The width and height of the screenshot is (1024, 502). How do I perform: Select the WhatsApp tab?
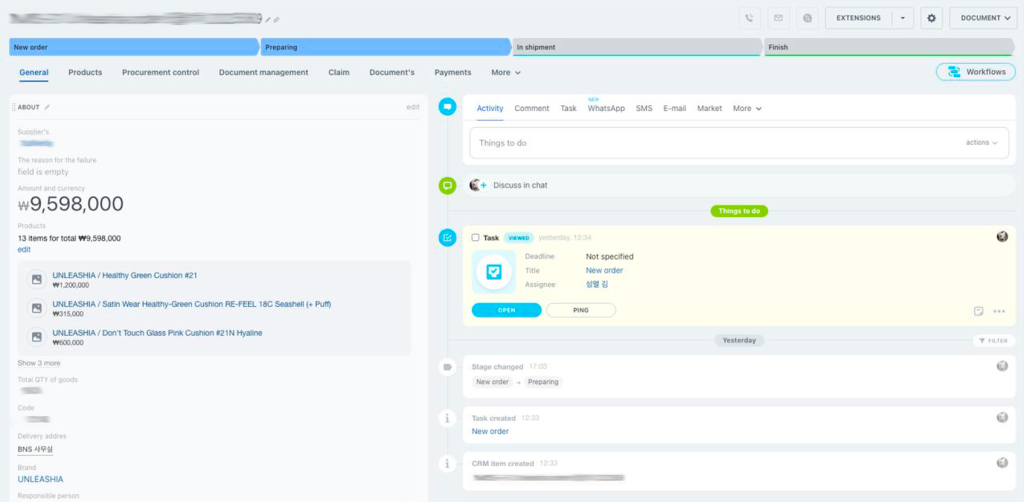click(606, 108)
